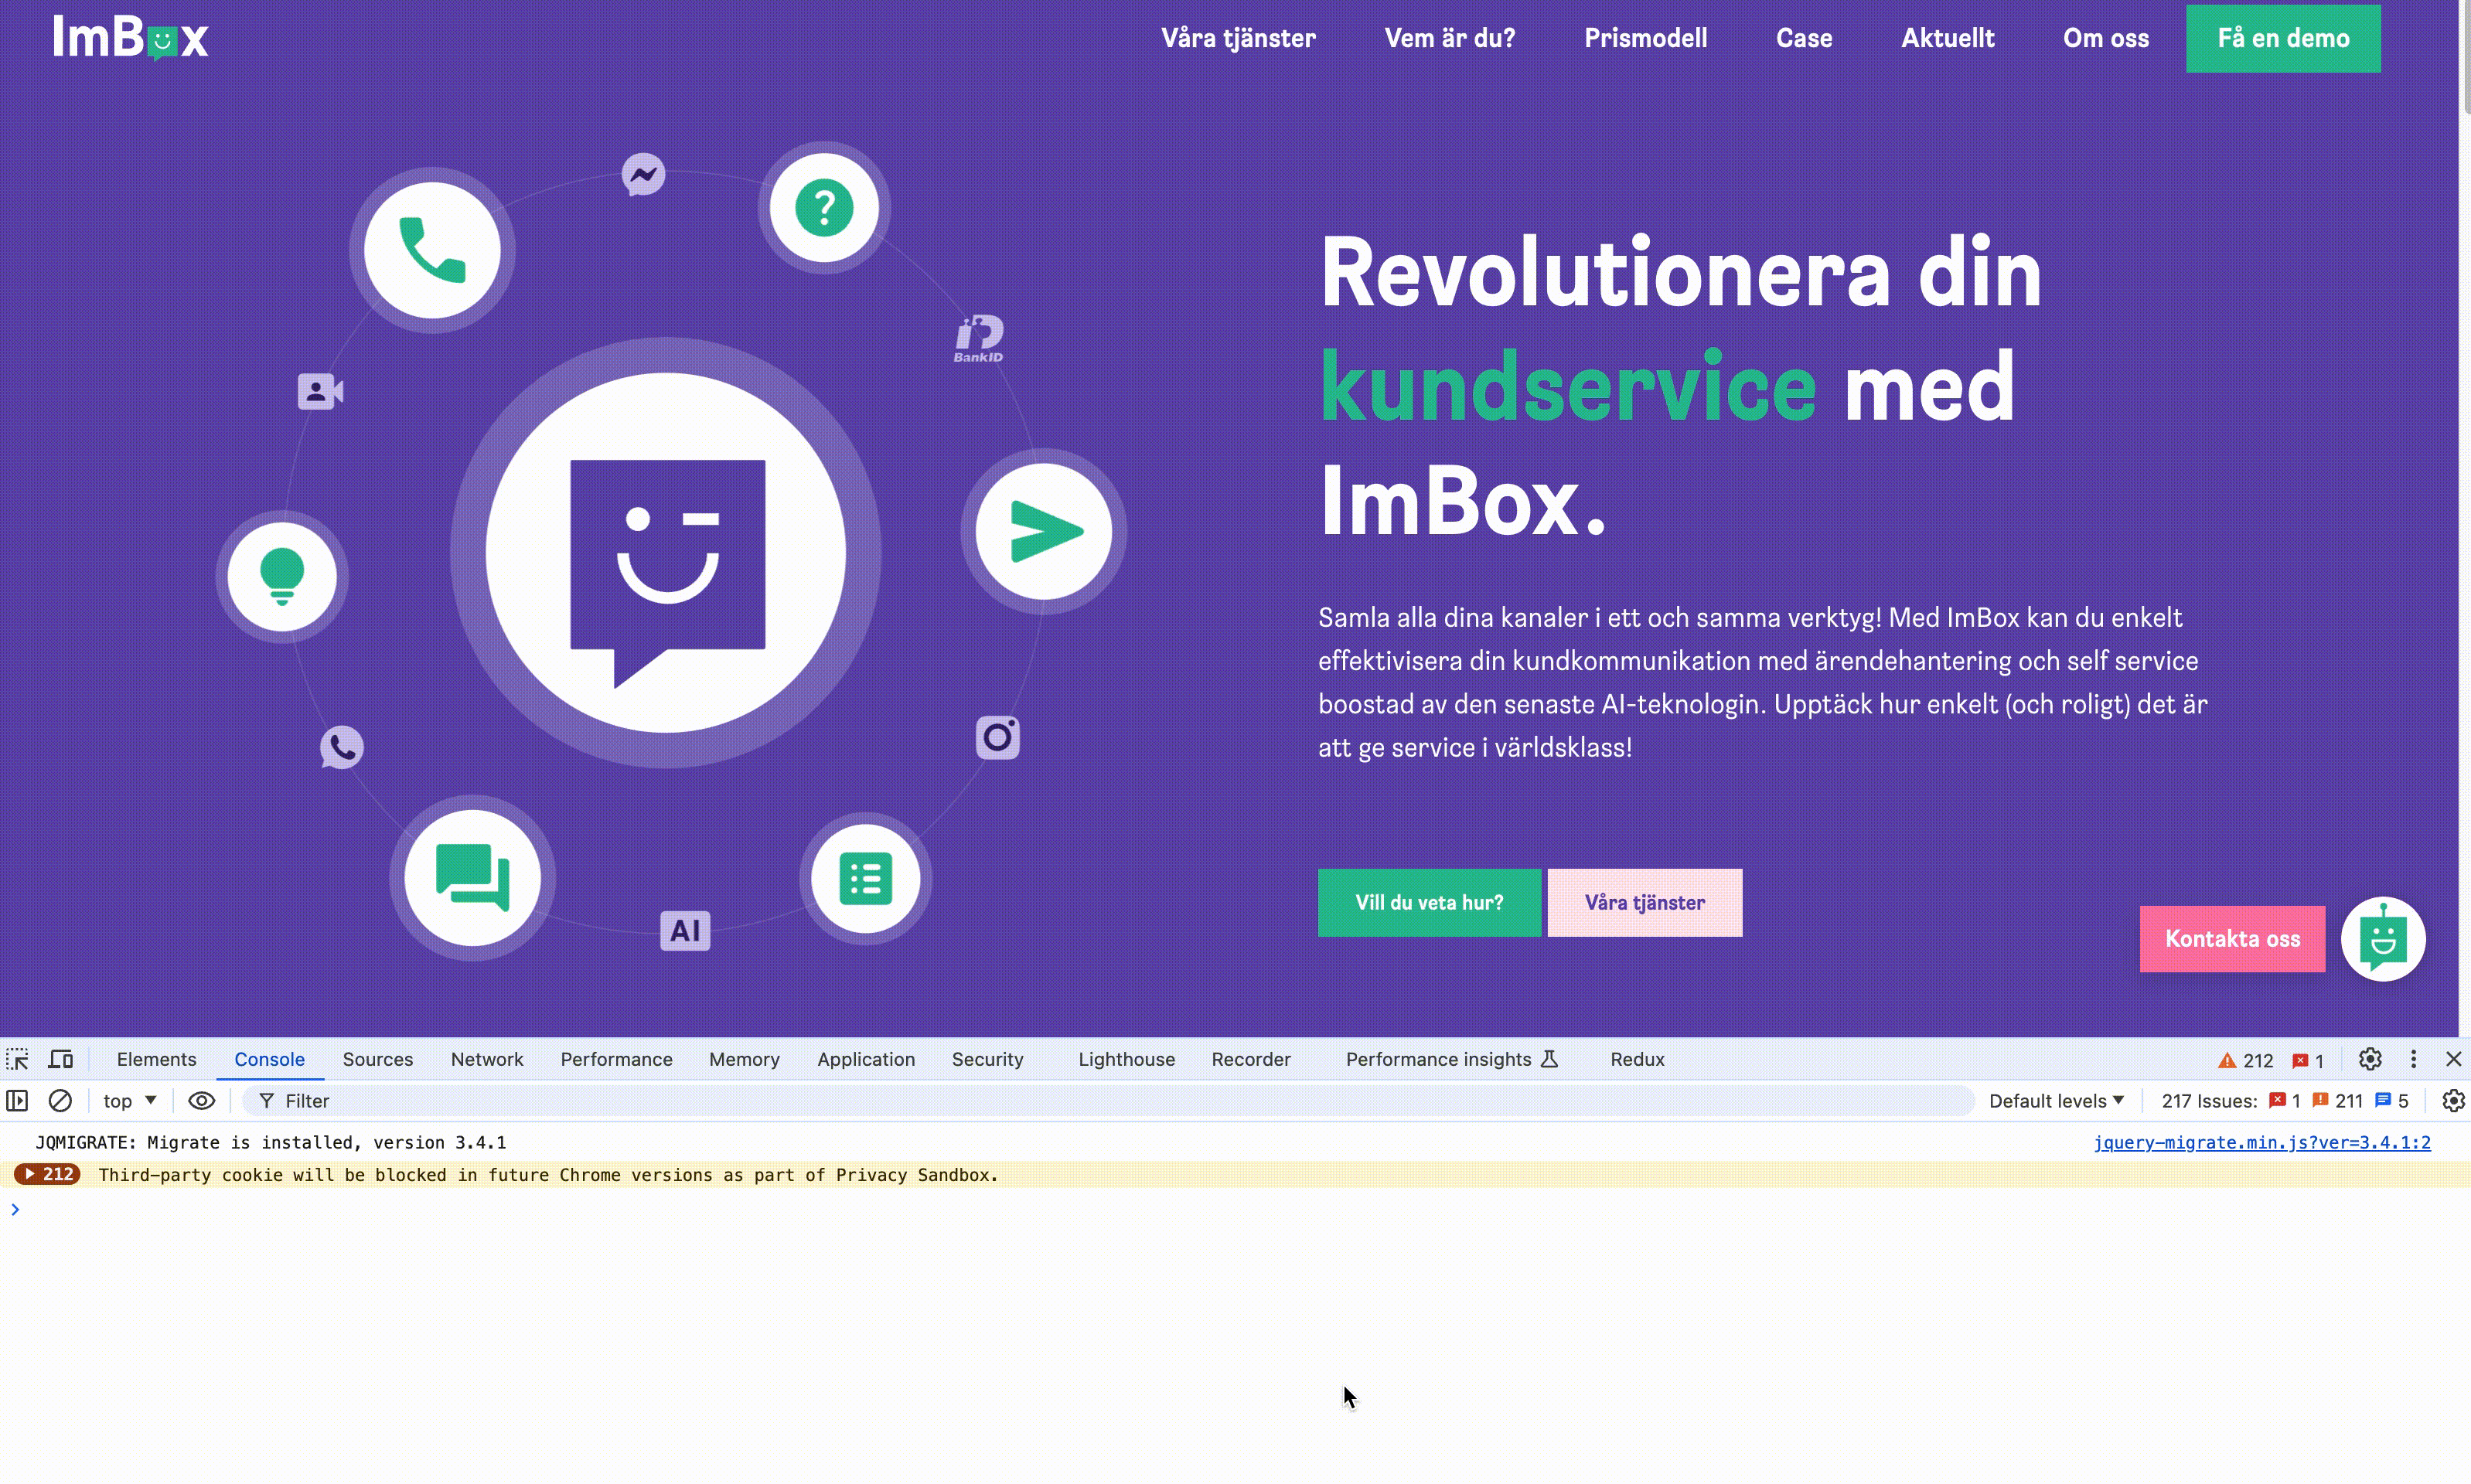
Task: Click the inspect element picker icon
Action: point(17,1059)
